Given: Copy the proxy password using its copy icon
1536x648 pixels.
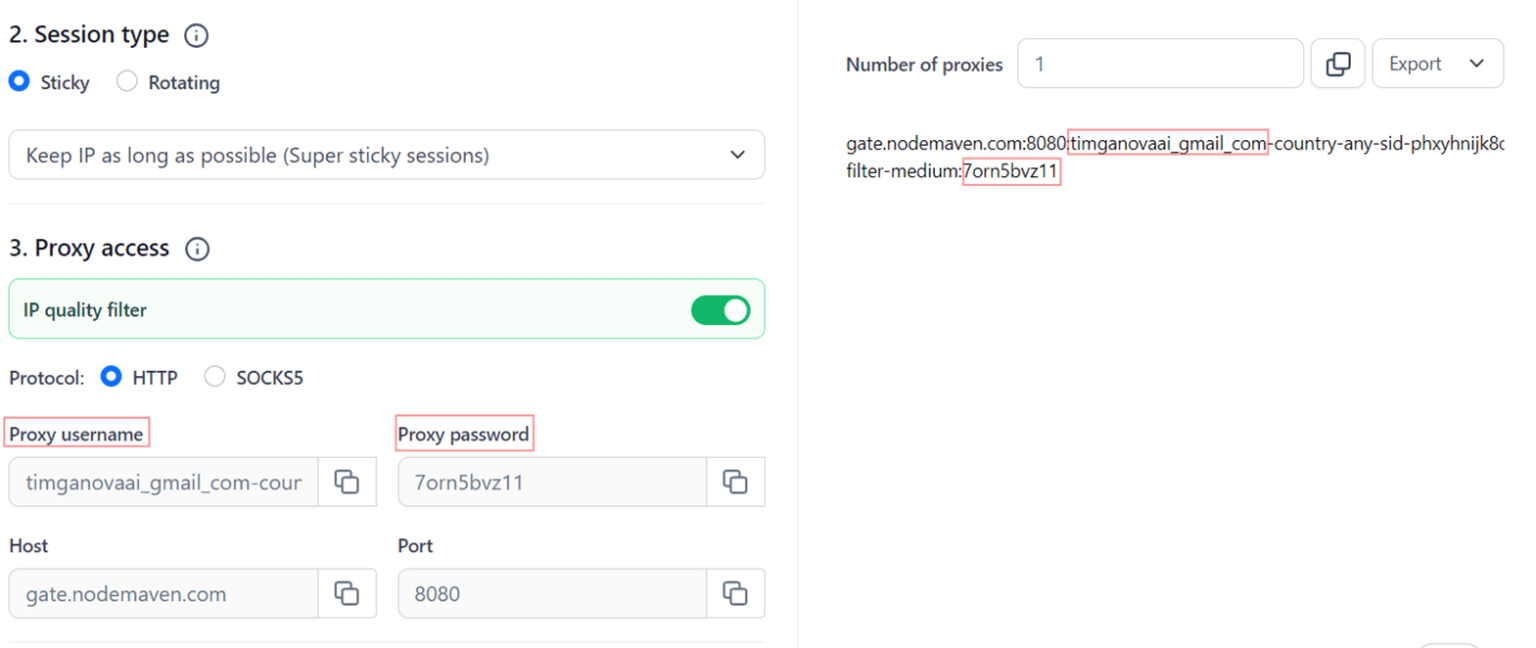Looking at the screenshot, I should pyautogui.click(x=735, y=482).
